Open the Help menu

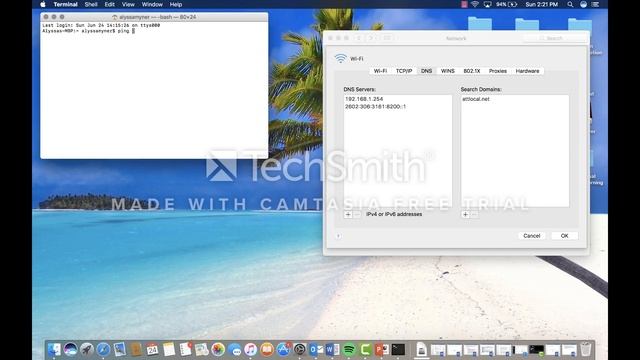click(176, 4)
